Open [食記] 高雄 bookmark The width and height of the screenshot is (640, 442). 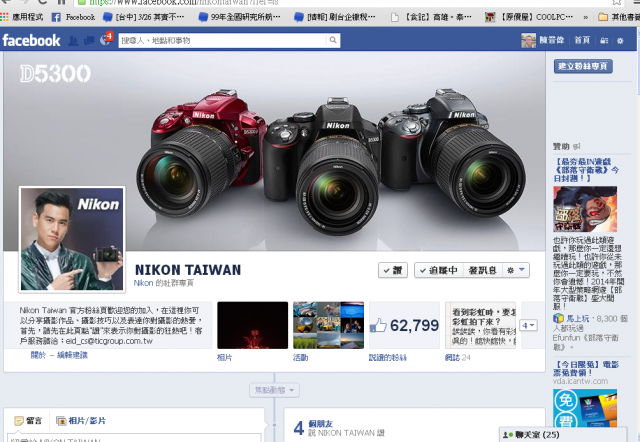tap(431, 17)
